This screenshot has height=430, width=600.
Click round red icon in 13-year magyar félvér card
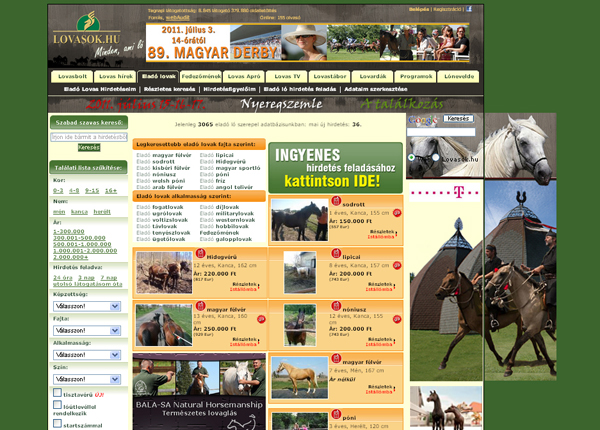click(x=261, y=319)
